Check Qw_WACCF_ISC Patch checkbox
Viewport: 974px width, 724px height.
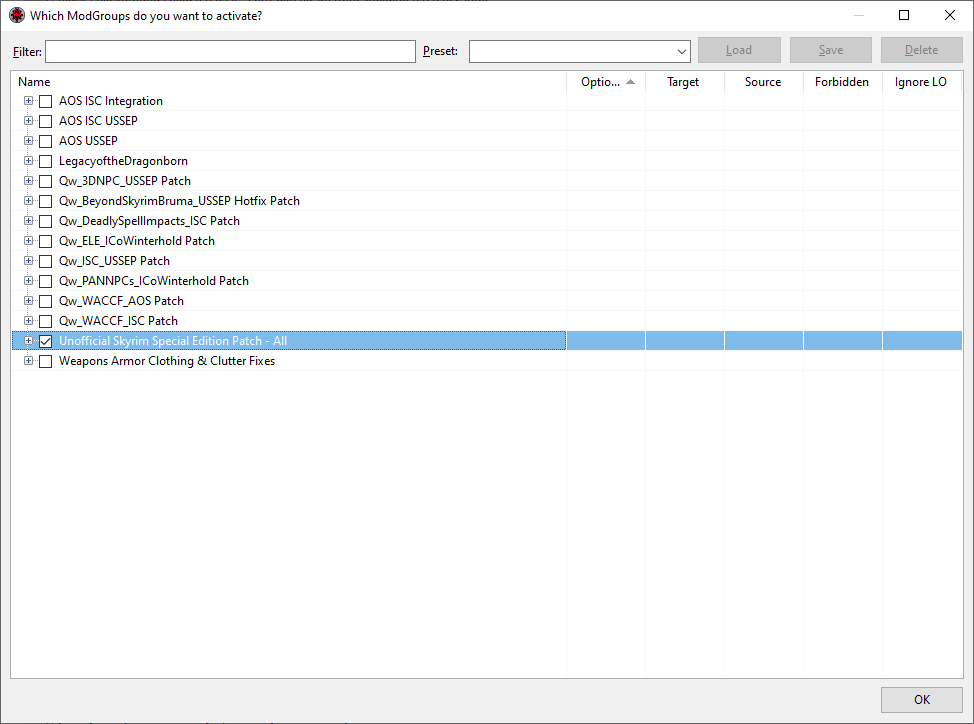tap(45, 321)
